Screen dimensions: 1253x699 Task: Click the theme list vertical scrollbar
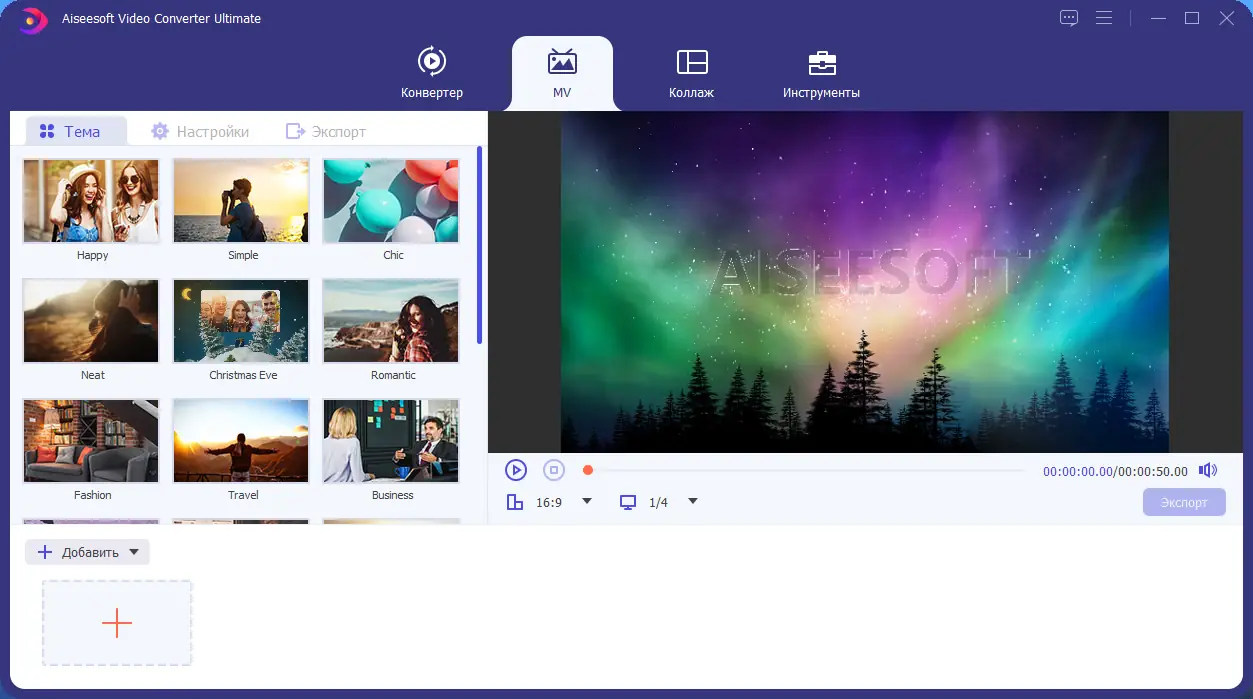click(x=480, y=245)
